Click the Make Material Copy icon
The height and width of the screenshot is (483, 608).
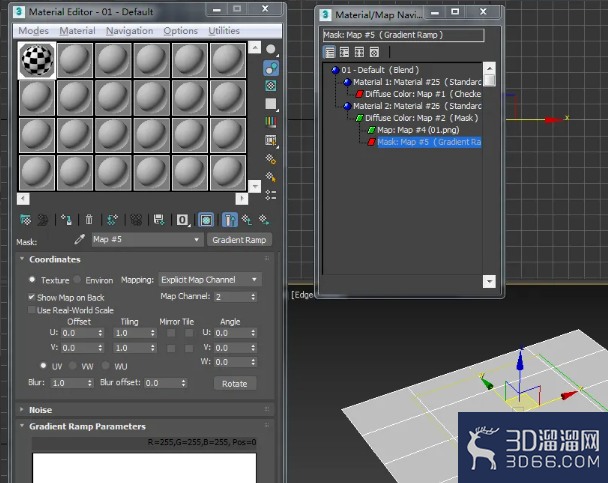coord(112,220)
